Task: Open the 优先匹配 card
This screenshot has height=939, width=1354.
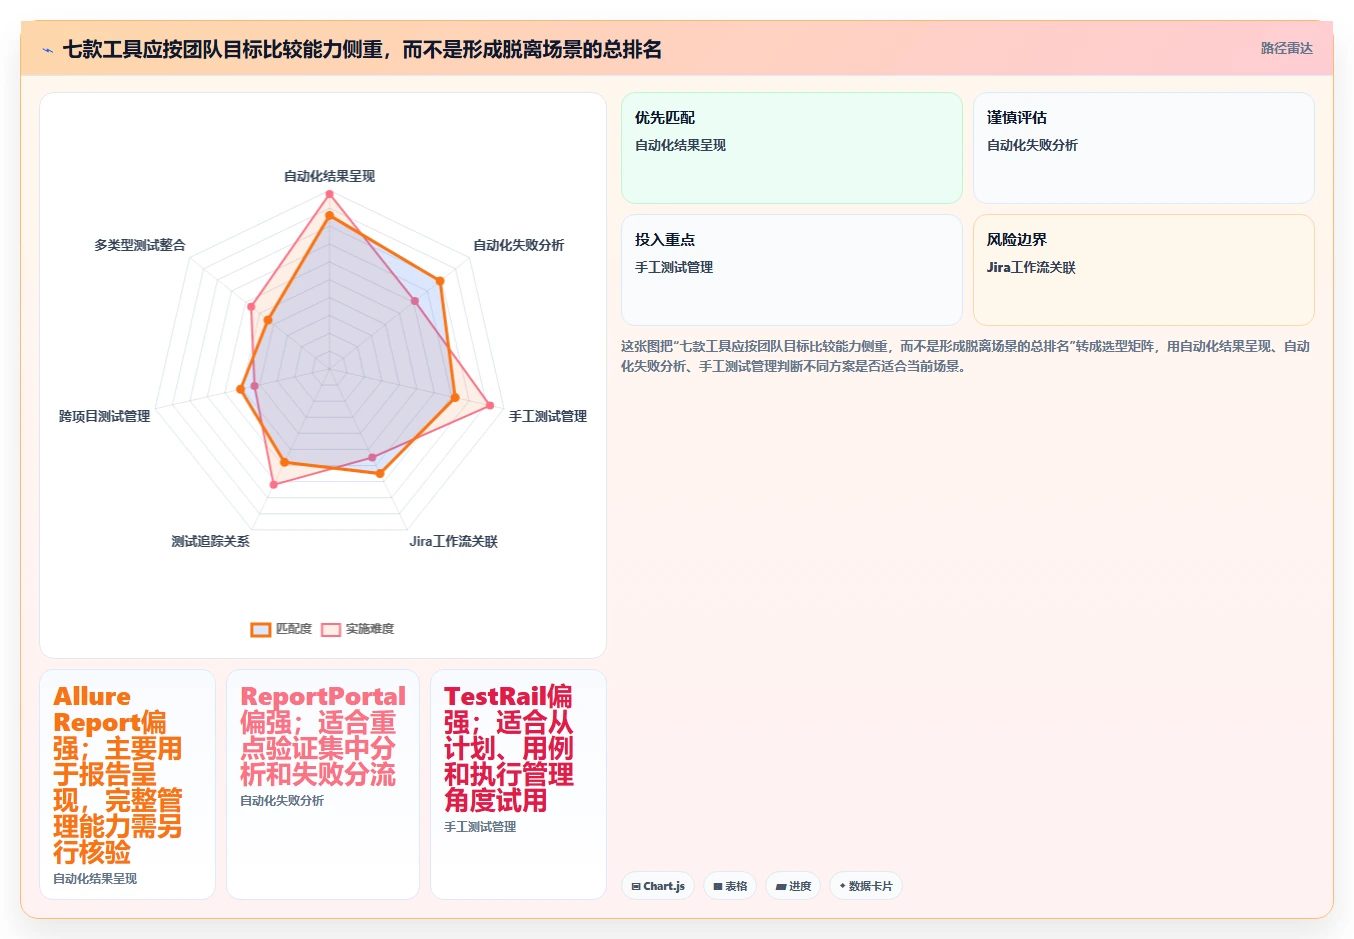Action: point(792,148)
